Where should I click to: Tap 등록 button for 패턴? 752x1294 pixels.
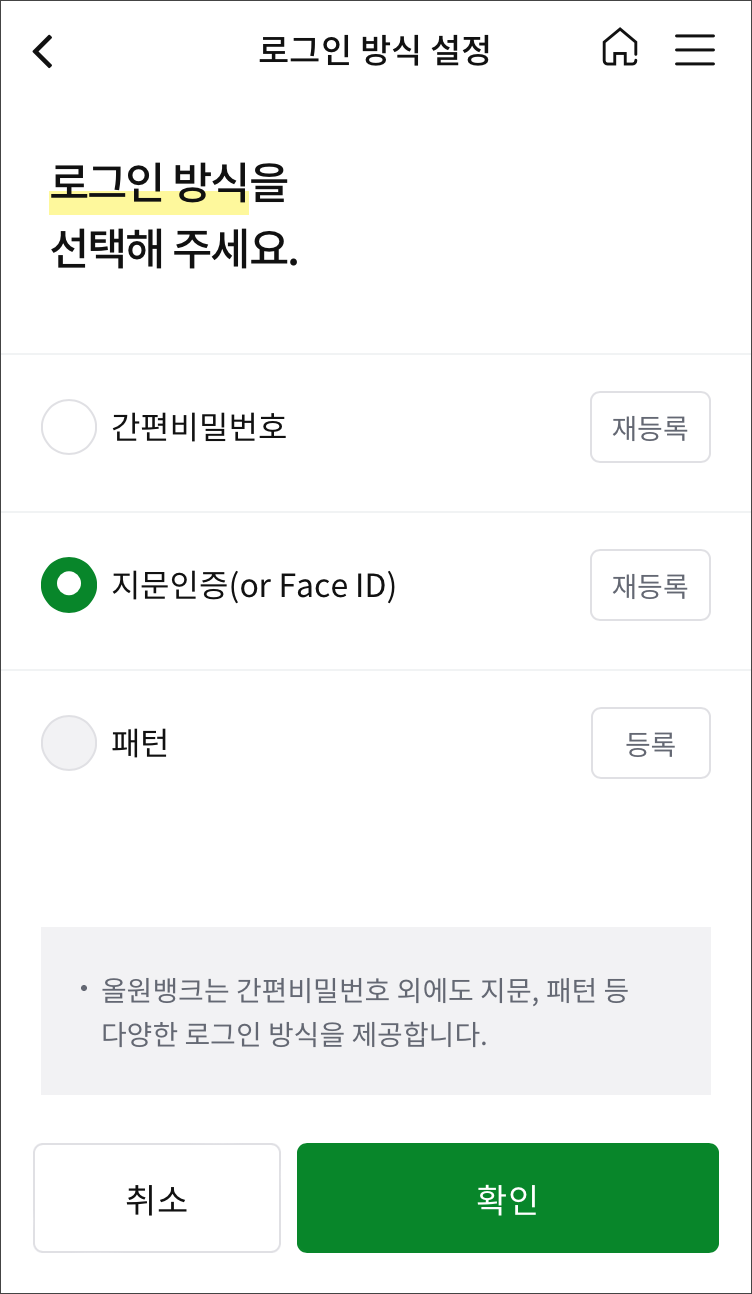(x=651, y=743)
